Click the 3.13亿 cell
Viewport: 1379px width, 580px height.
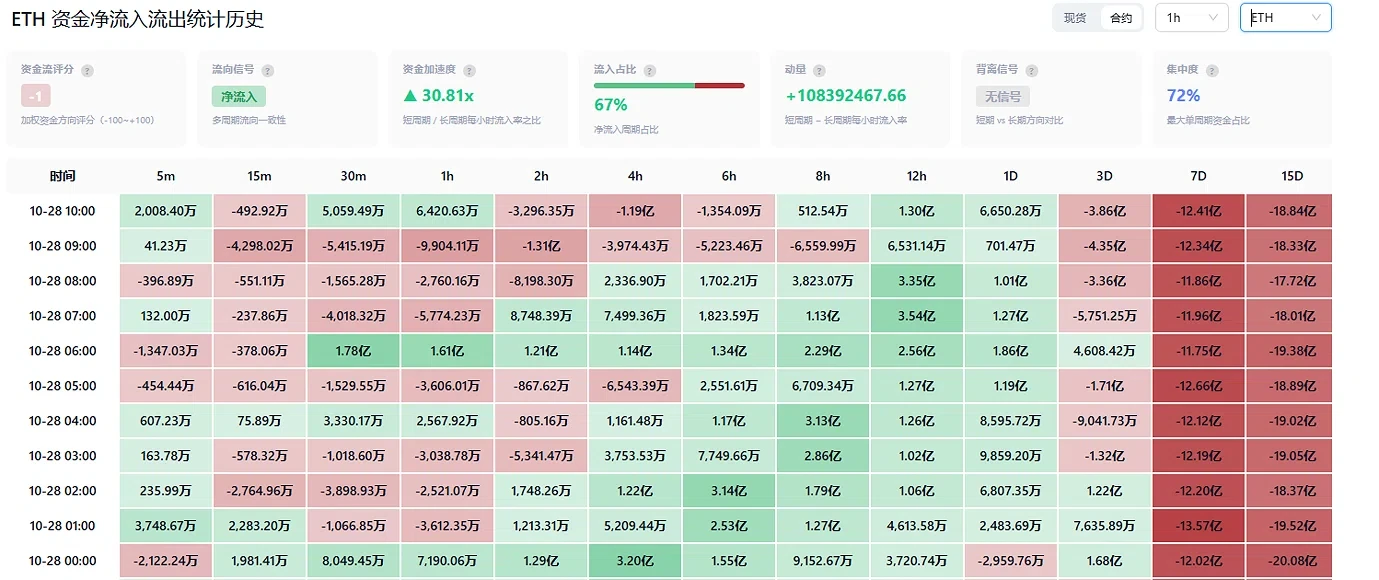point(823,421)
